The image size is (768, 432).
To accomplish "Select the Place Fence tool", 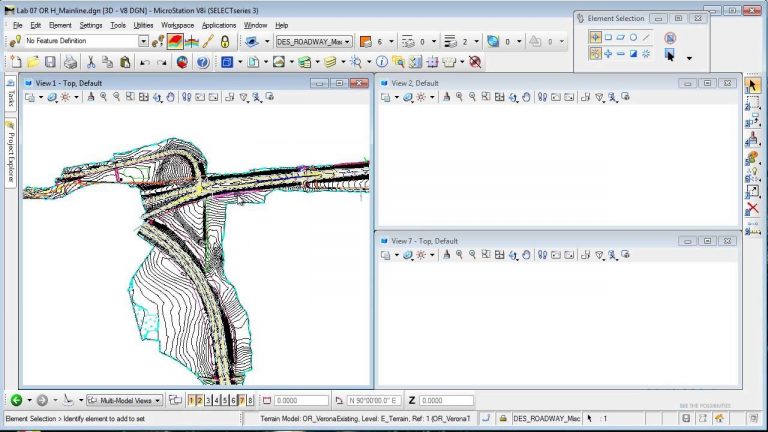I will pyautogui.click(x=752, y=104).
